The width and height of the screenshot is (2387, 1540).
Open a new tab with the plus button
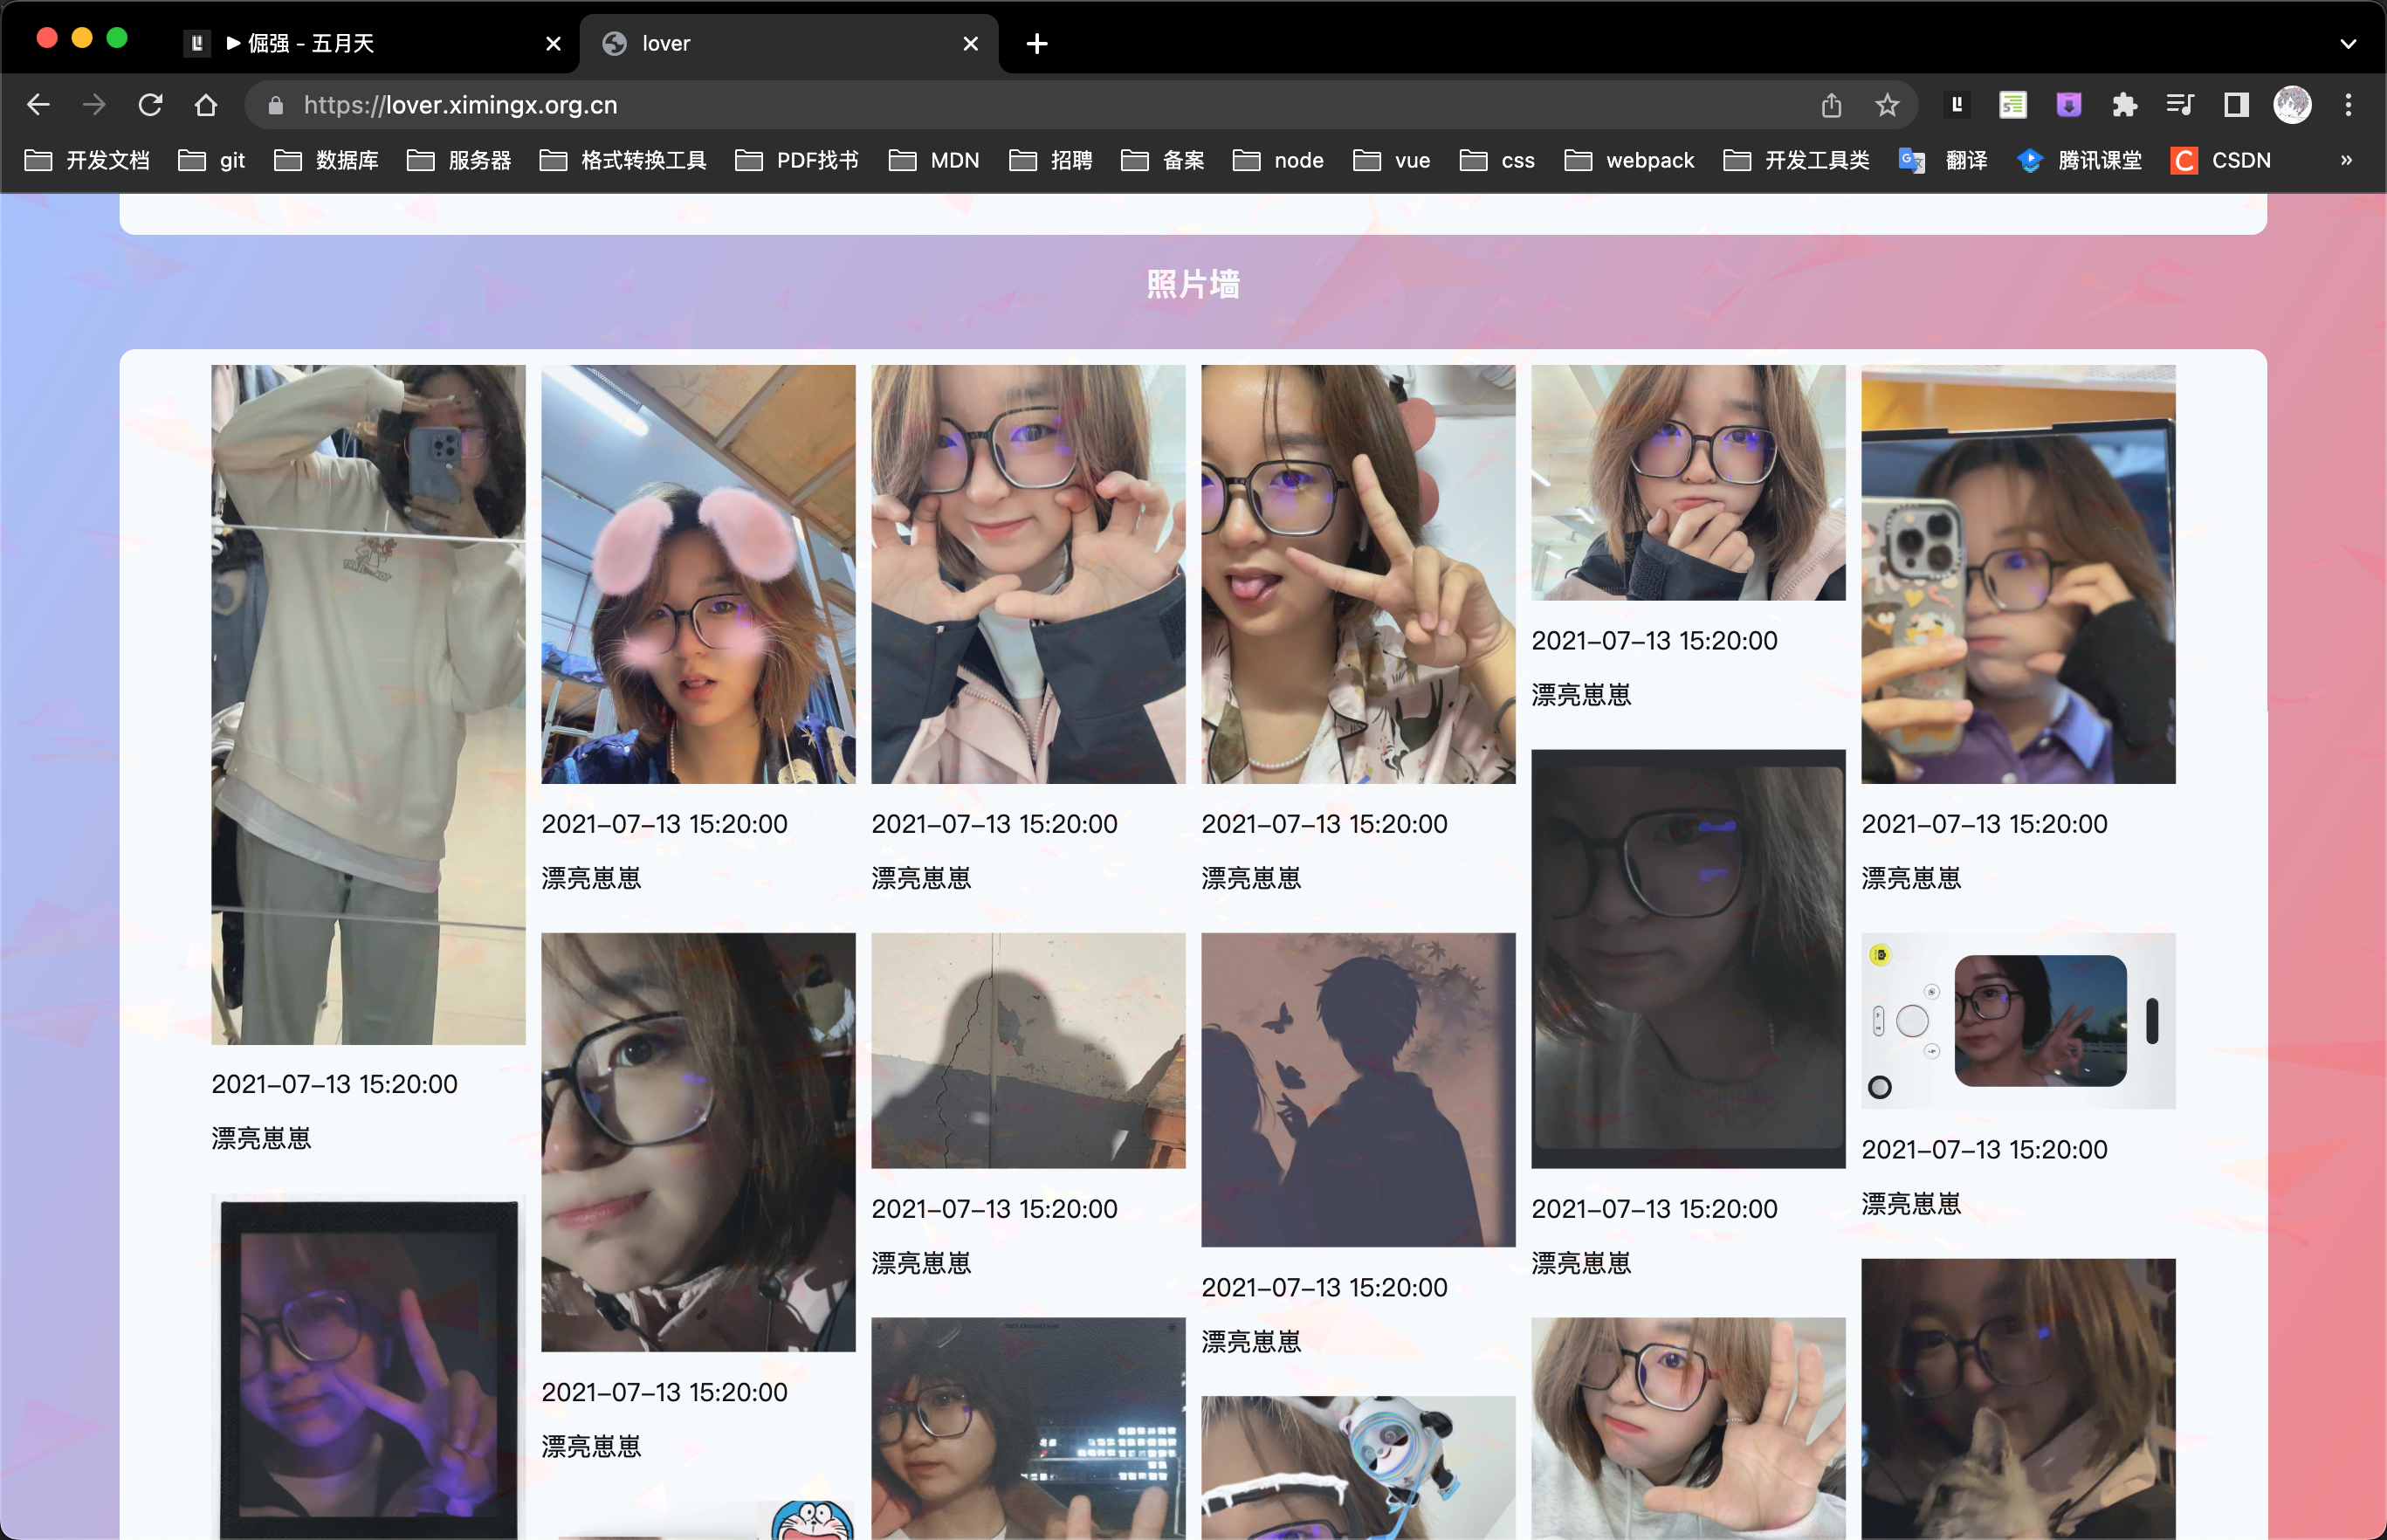tap(1037, 44)
